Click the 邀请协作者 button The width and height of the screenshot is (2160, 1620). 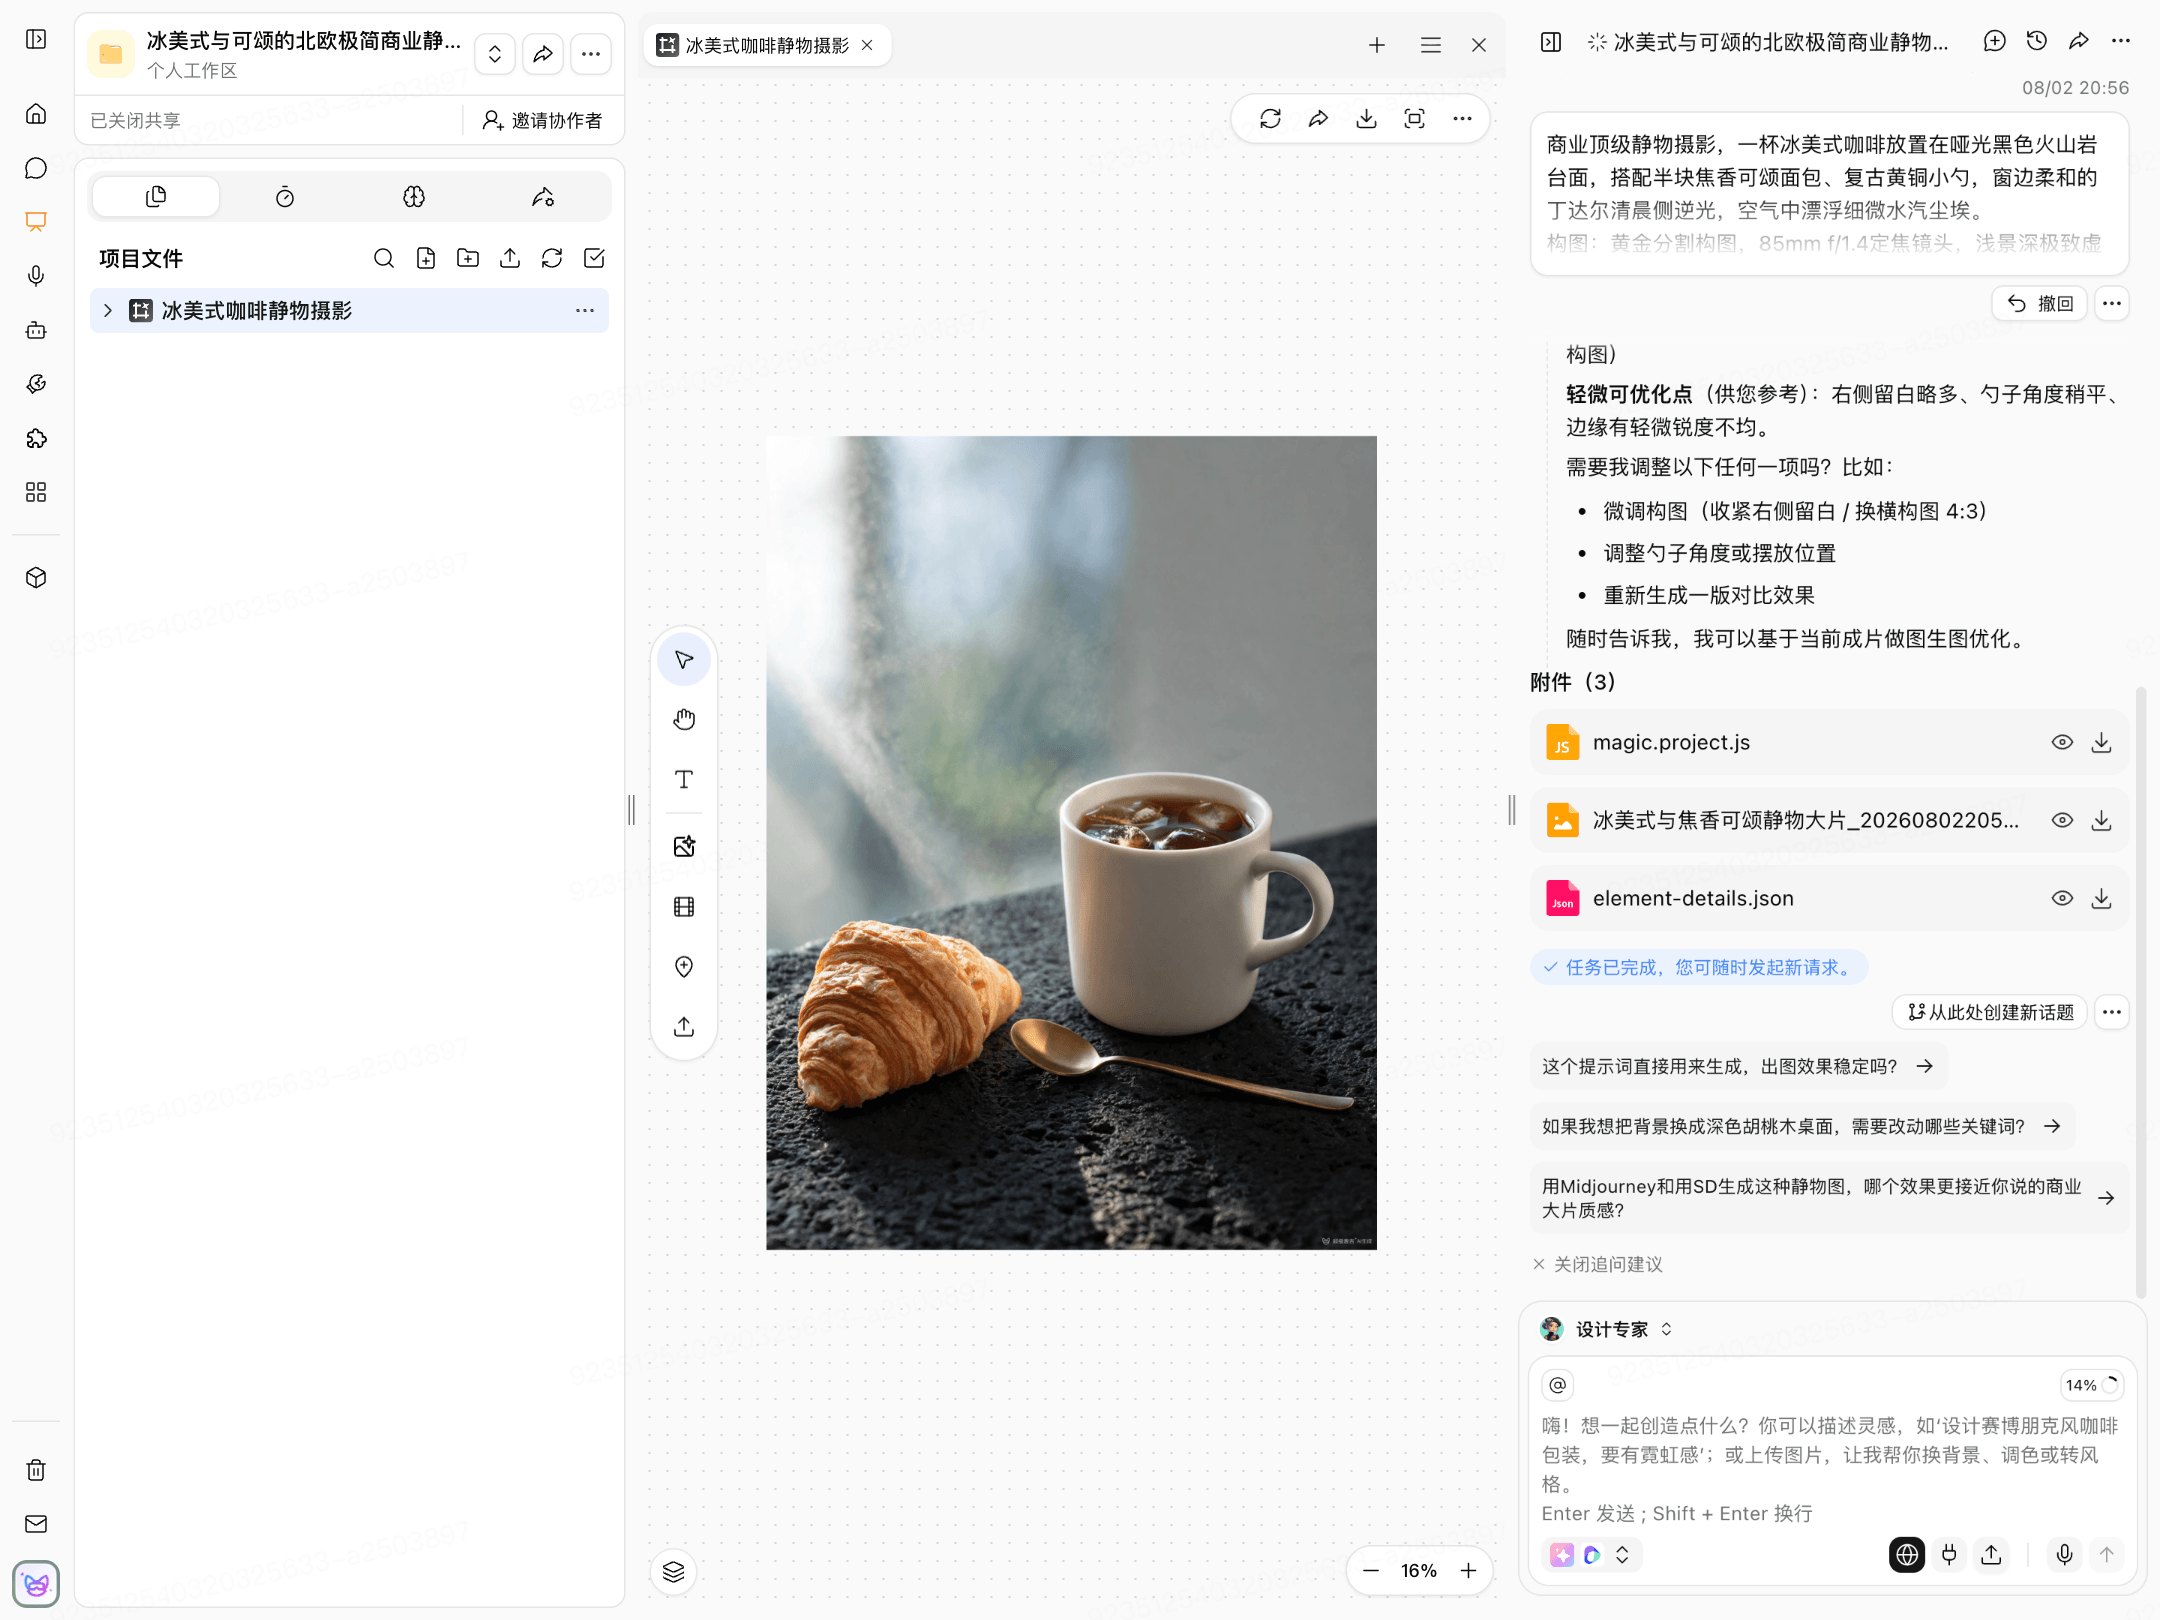[542, 120]
